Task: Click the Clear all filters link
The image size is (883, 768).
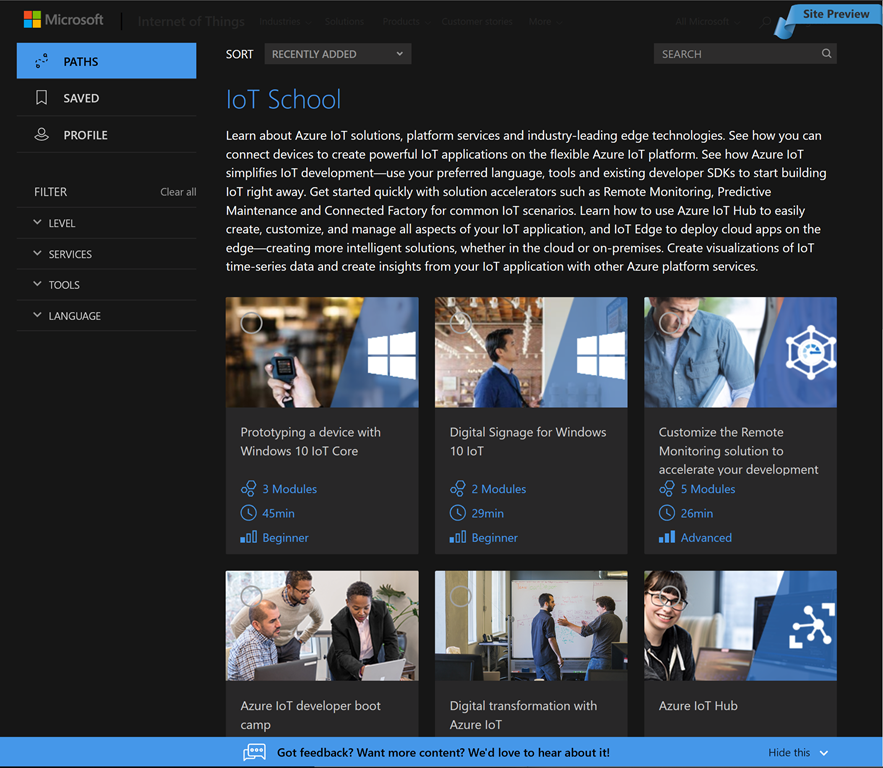Action: [x=178, y=192]
